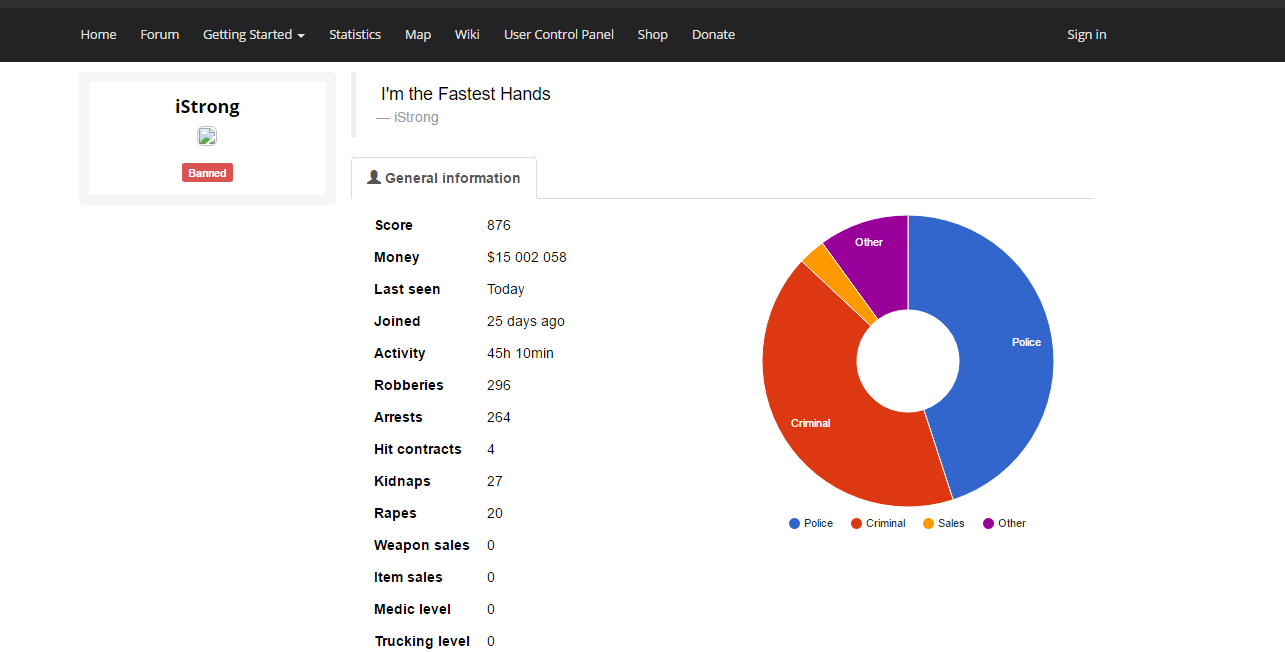Click the red Criminal legend dot
Viewport: 1285px width, 652px height.
(x=856, y=523)
